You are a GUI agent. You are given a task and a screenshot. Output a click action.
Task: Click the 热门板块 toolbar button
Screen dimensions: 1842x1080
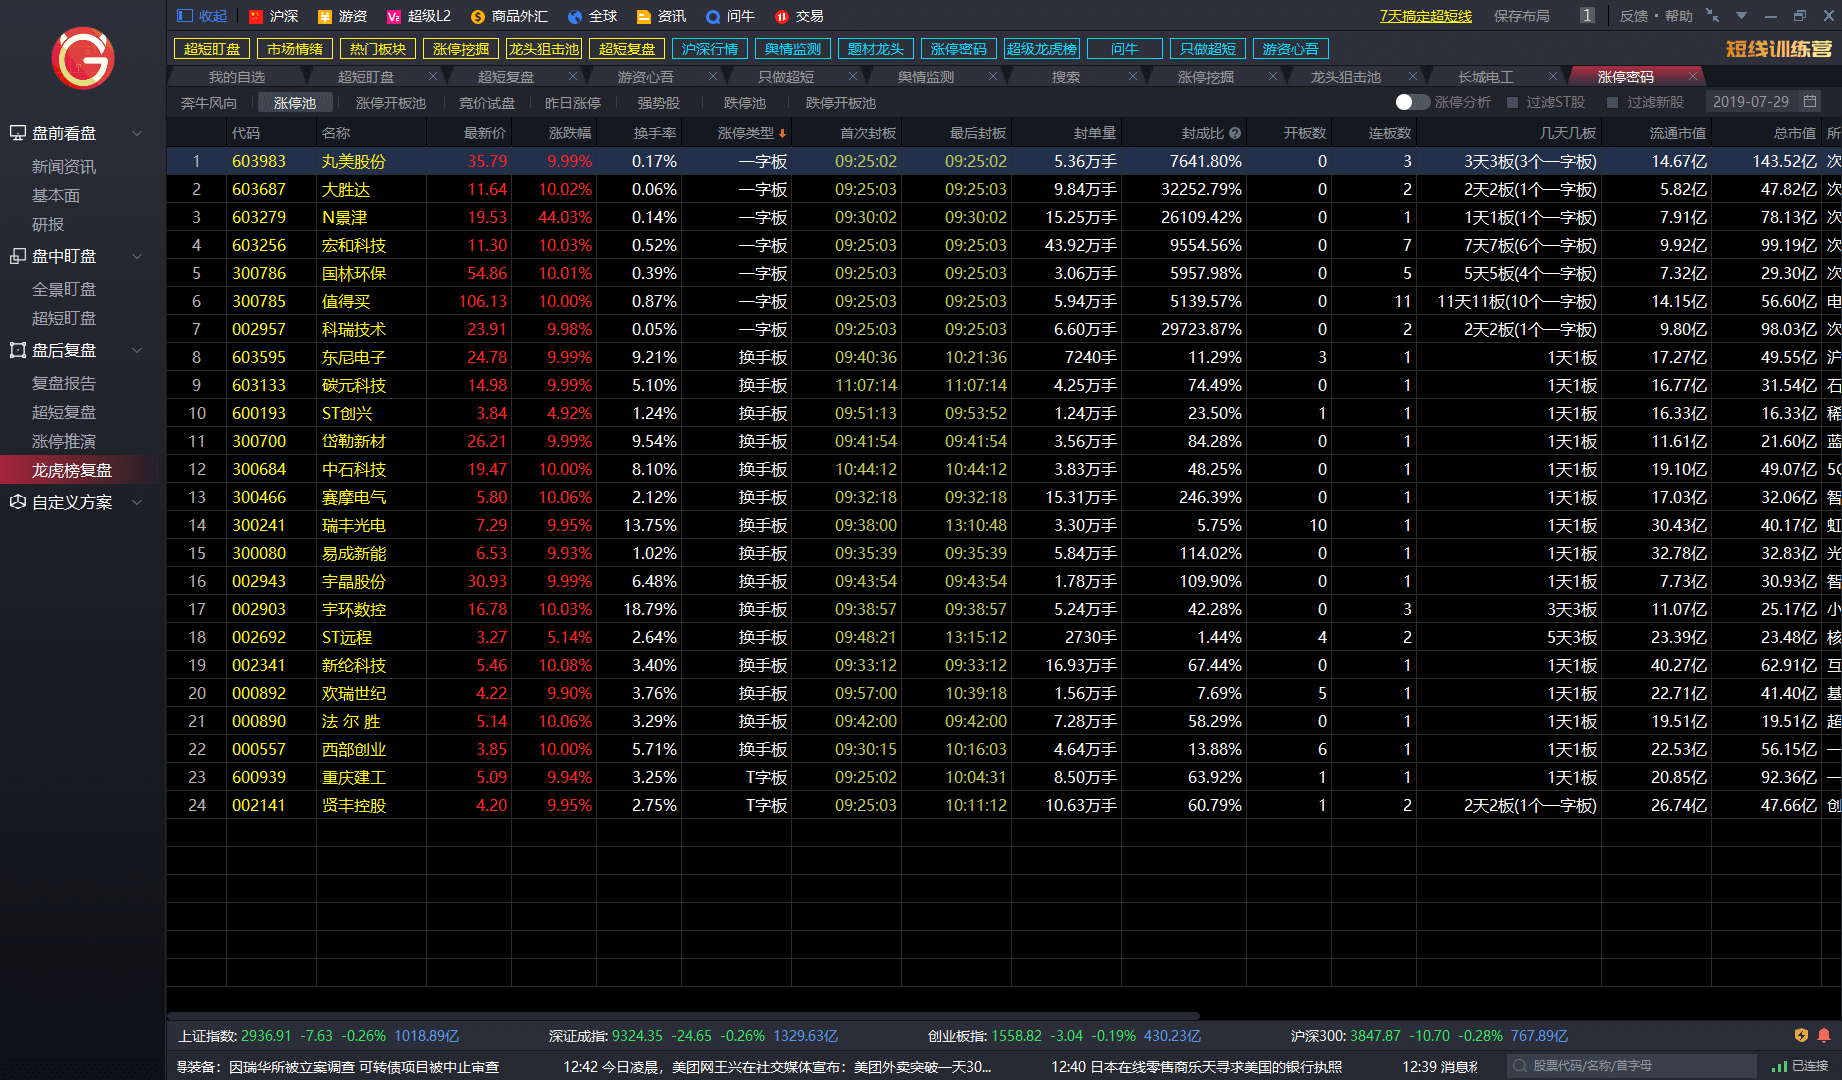[378, 49]
